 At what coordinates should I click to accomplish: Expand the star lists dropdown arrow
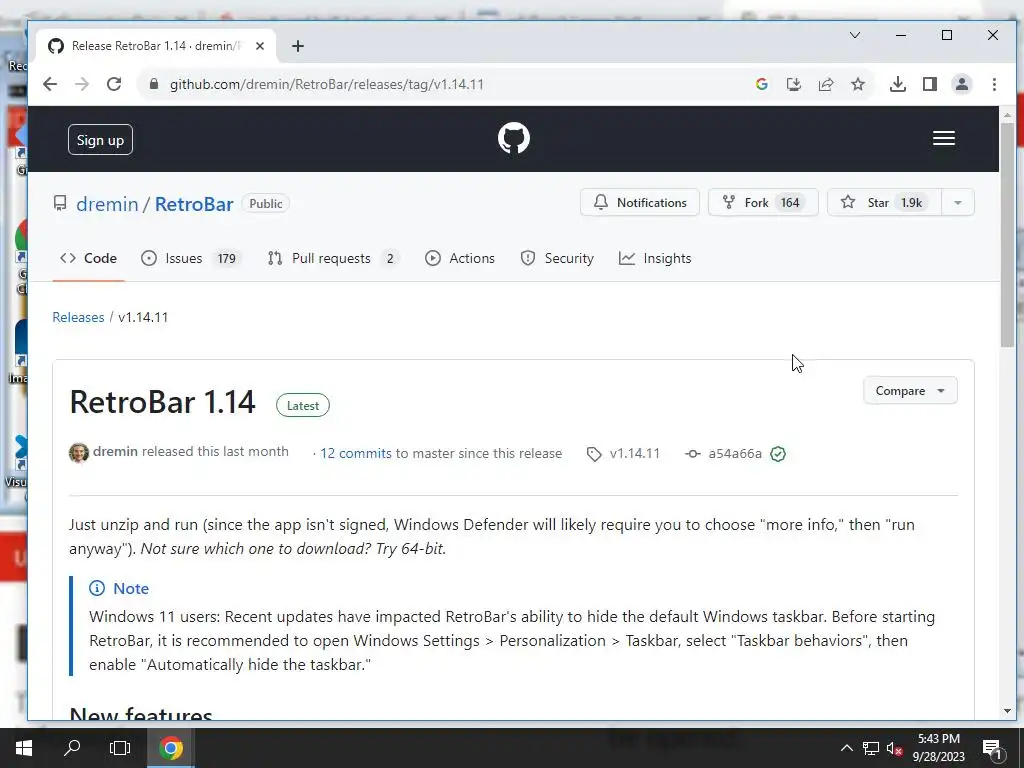(958, 202)
